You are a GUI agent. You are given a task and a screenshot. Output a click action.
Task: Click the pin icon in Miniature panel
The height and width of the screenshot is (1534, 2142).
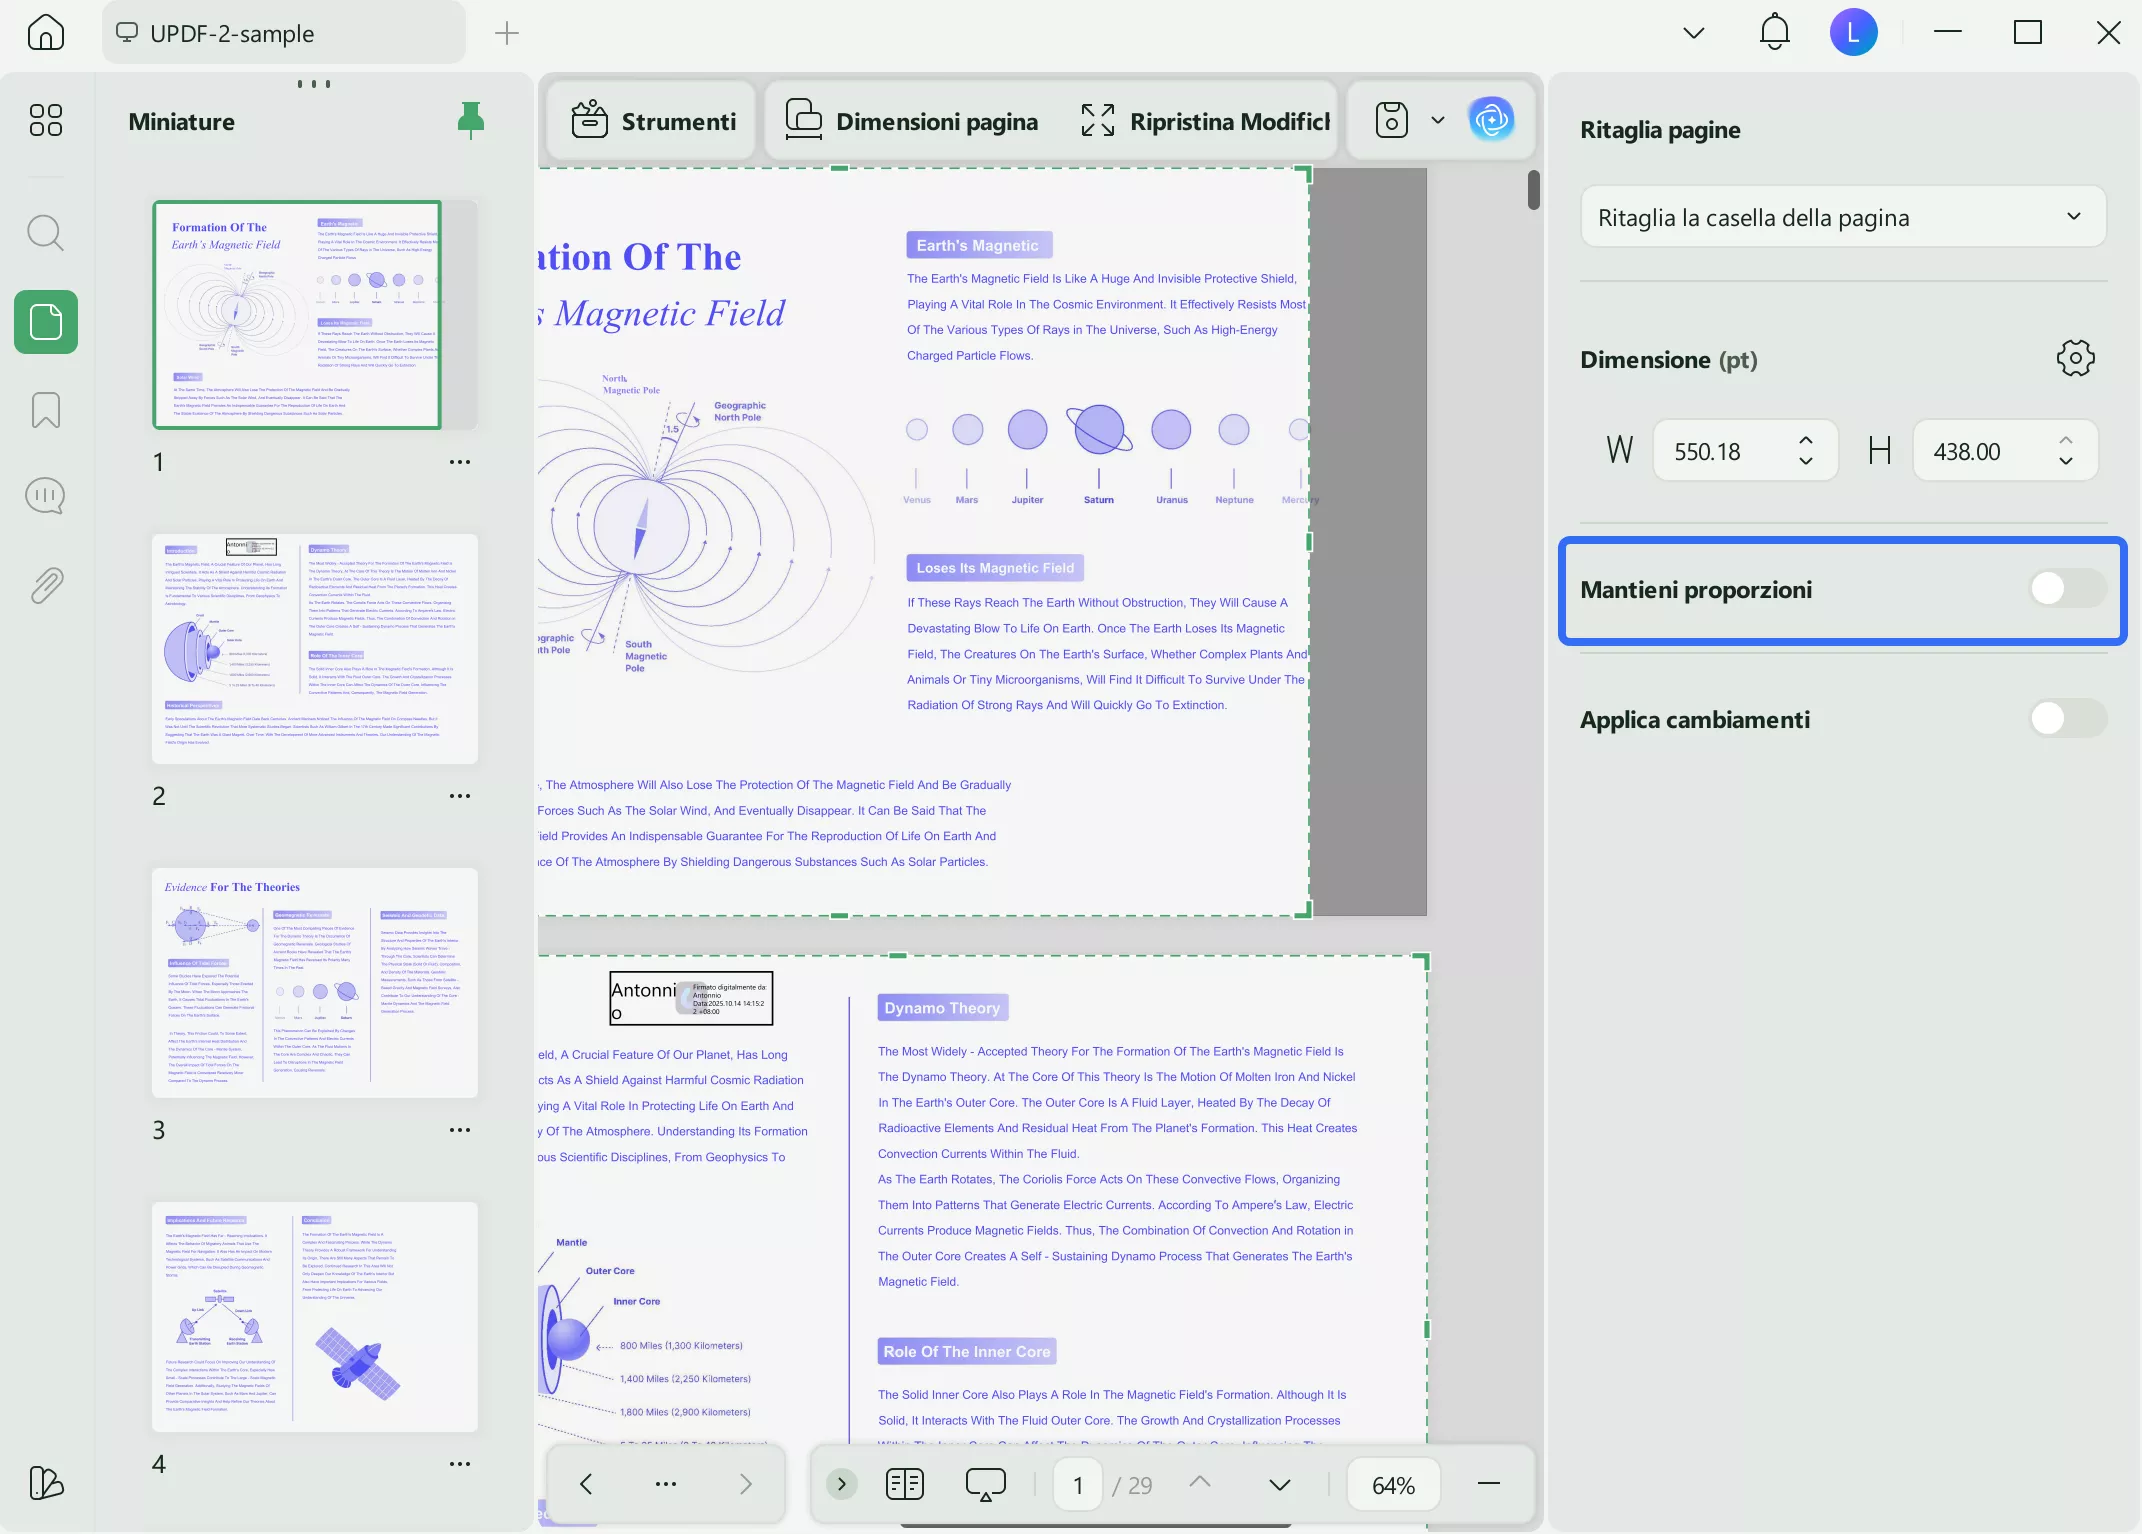click(x=470, y=121)
